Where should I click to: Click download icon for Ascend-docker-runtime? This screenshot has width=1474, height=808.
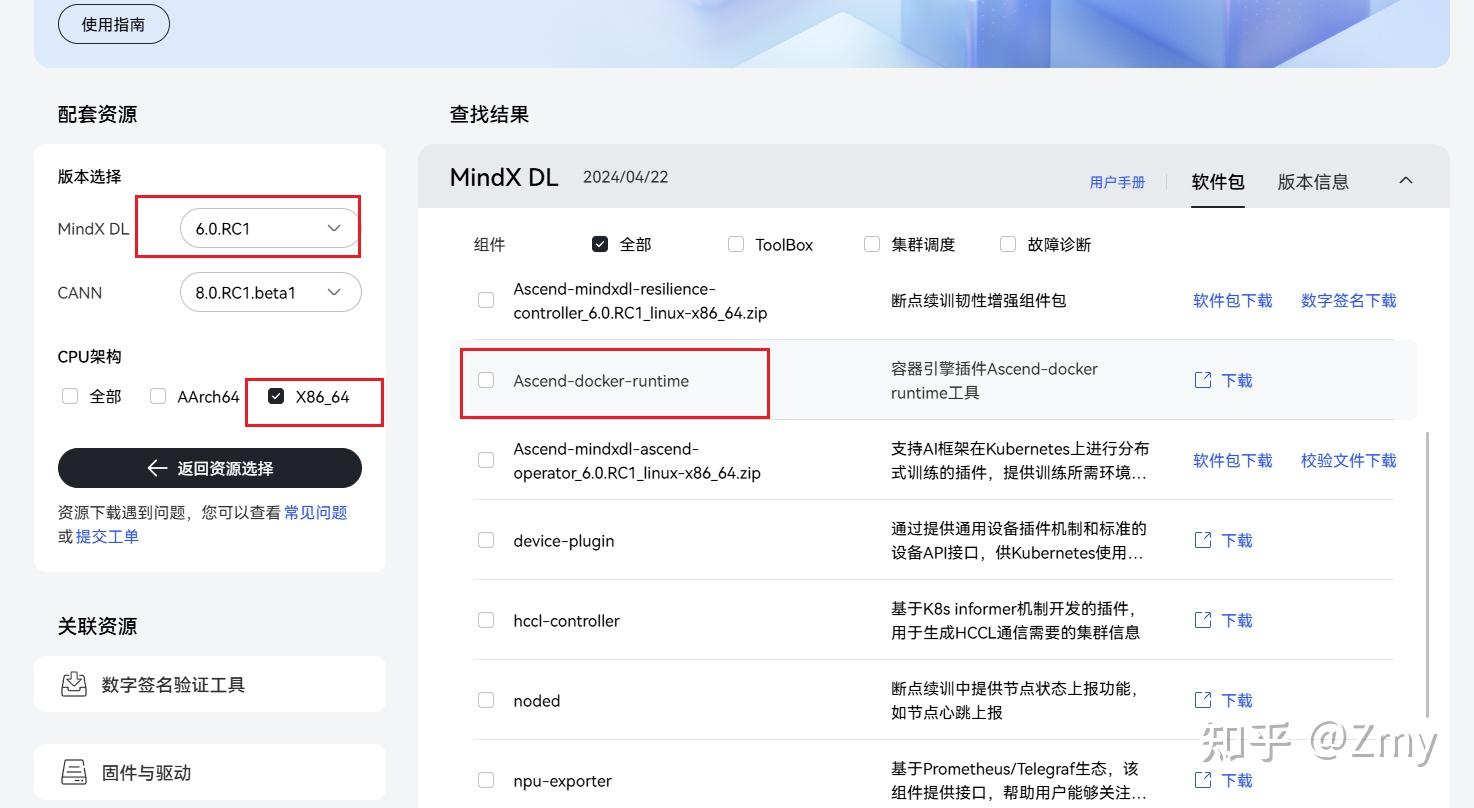(1202, 380)
